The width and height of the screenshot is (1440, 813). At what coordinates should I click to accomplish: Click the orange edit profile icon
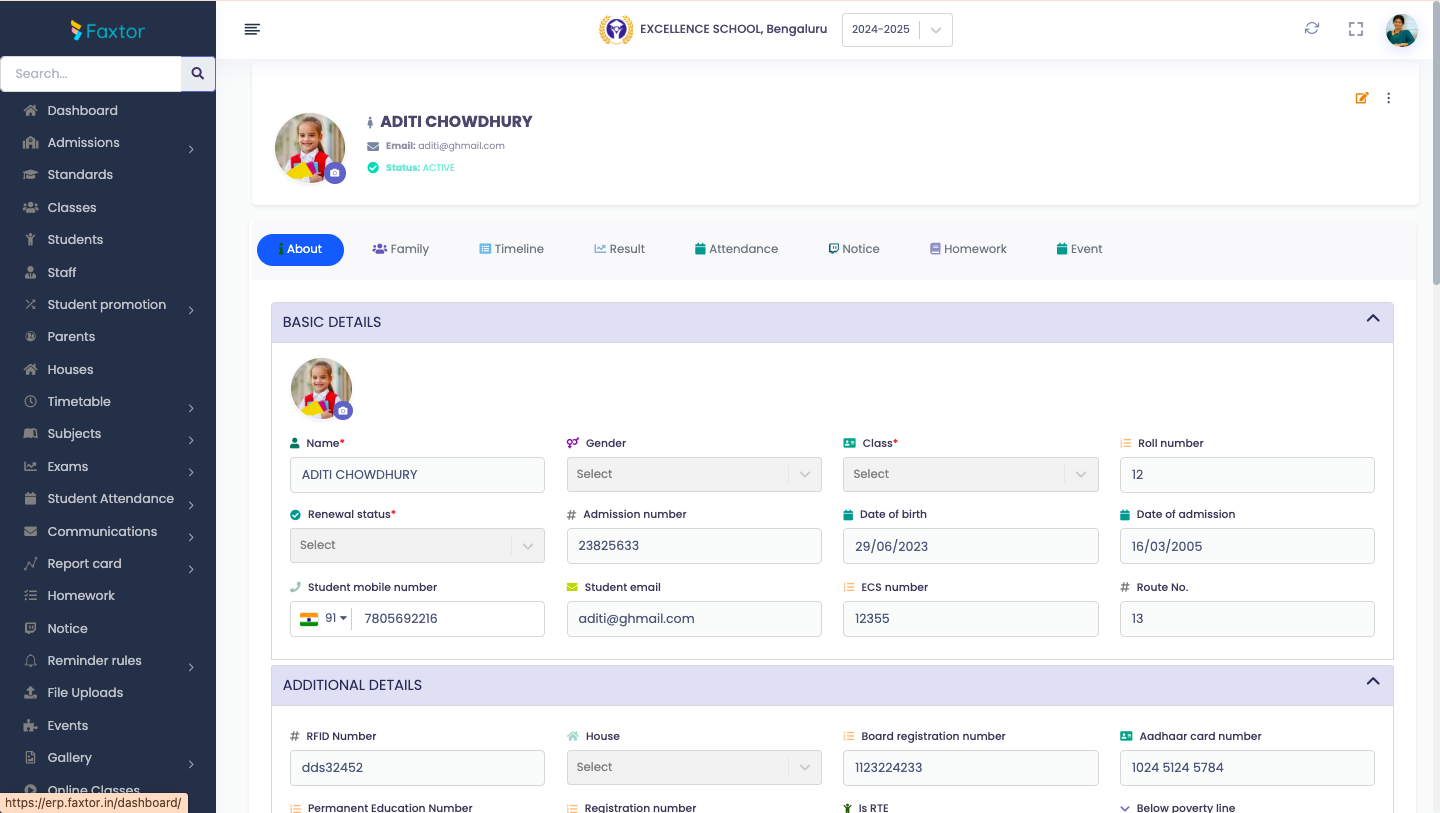coord(1361,98)
